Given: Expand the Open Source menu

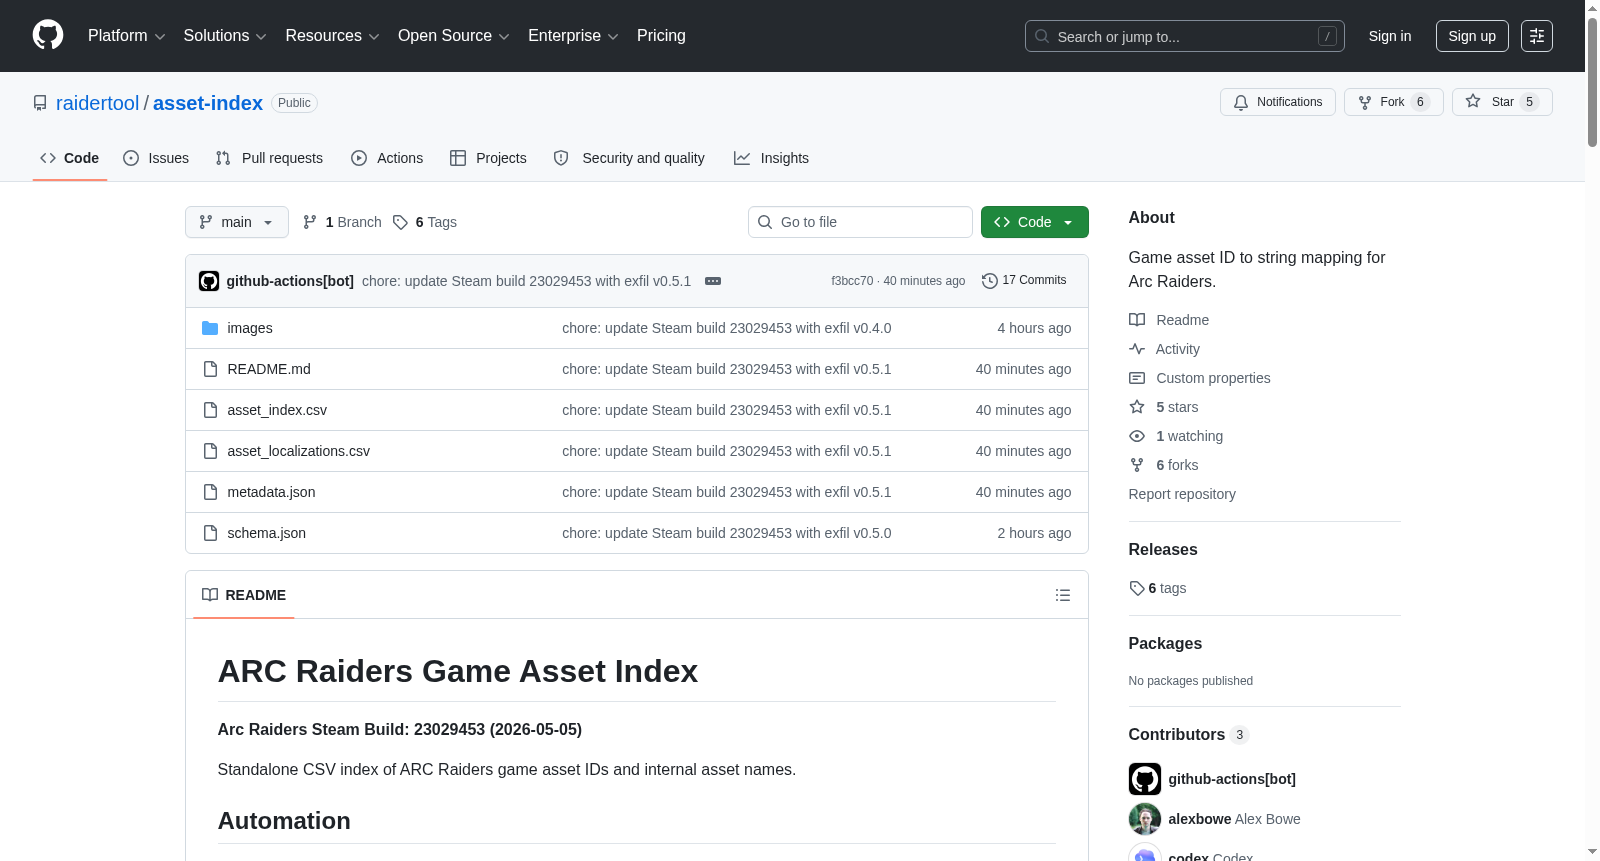Looking at the screenshot, I should pyautogui.click(x=454, y=36).
